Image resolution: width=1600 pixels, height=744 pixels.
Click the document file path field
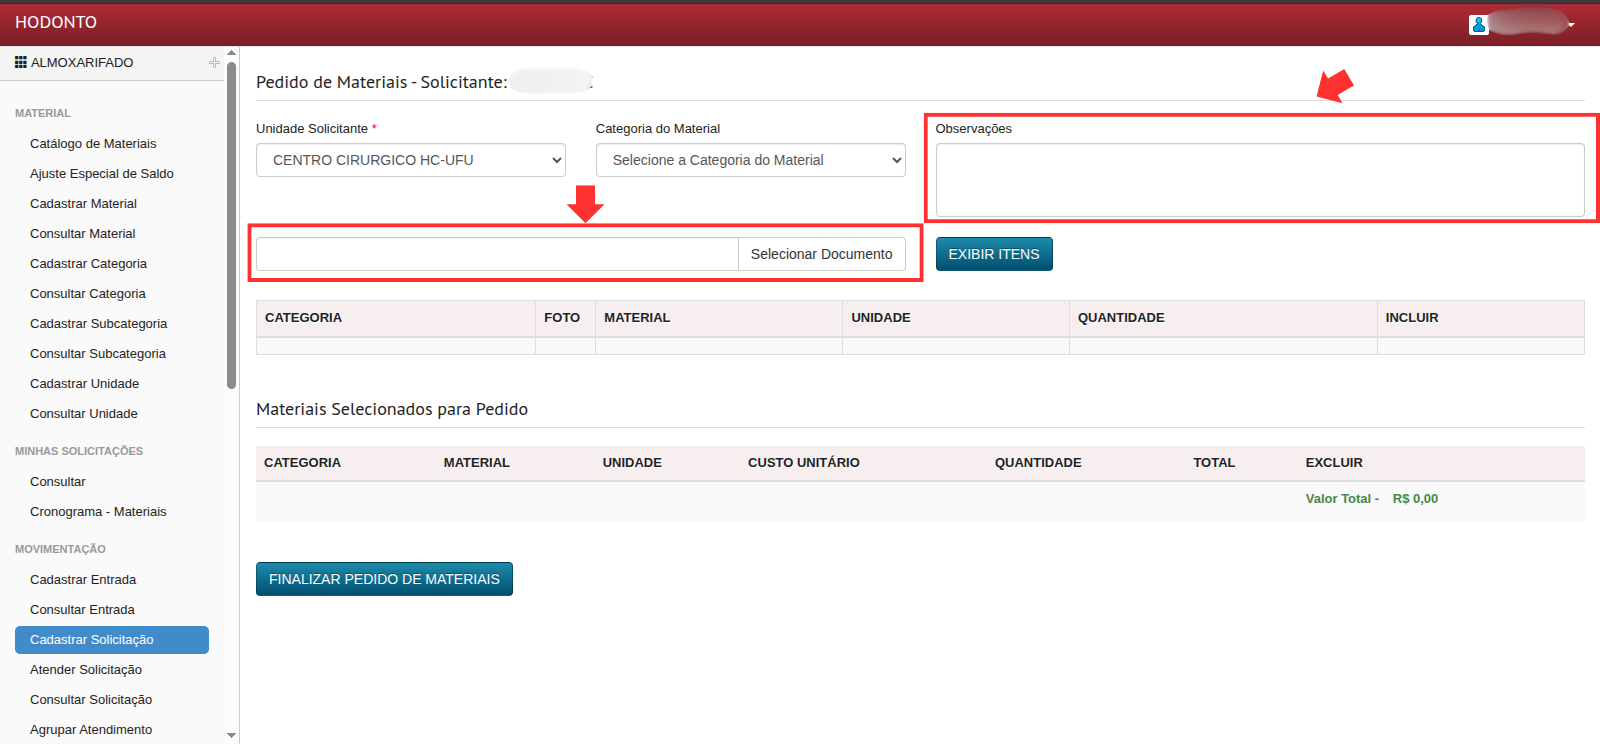pos(497,254)
